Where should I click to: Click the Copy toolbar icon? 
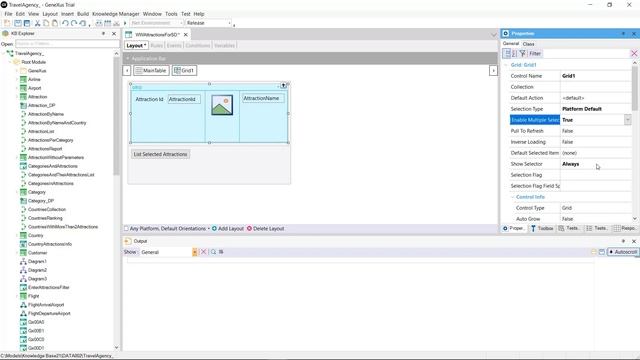click(46, 23)
